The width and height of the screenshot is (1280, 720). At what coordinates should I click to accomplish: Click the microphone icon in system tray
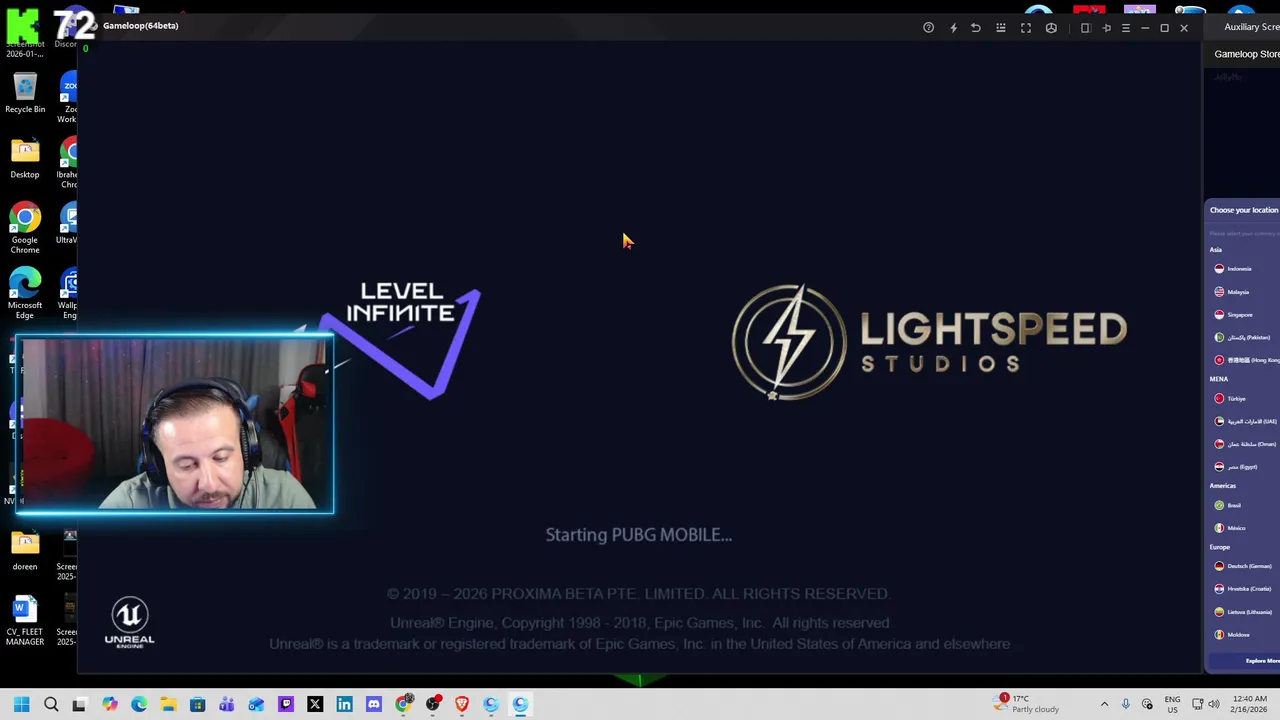(1126, 704)
